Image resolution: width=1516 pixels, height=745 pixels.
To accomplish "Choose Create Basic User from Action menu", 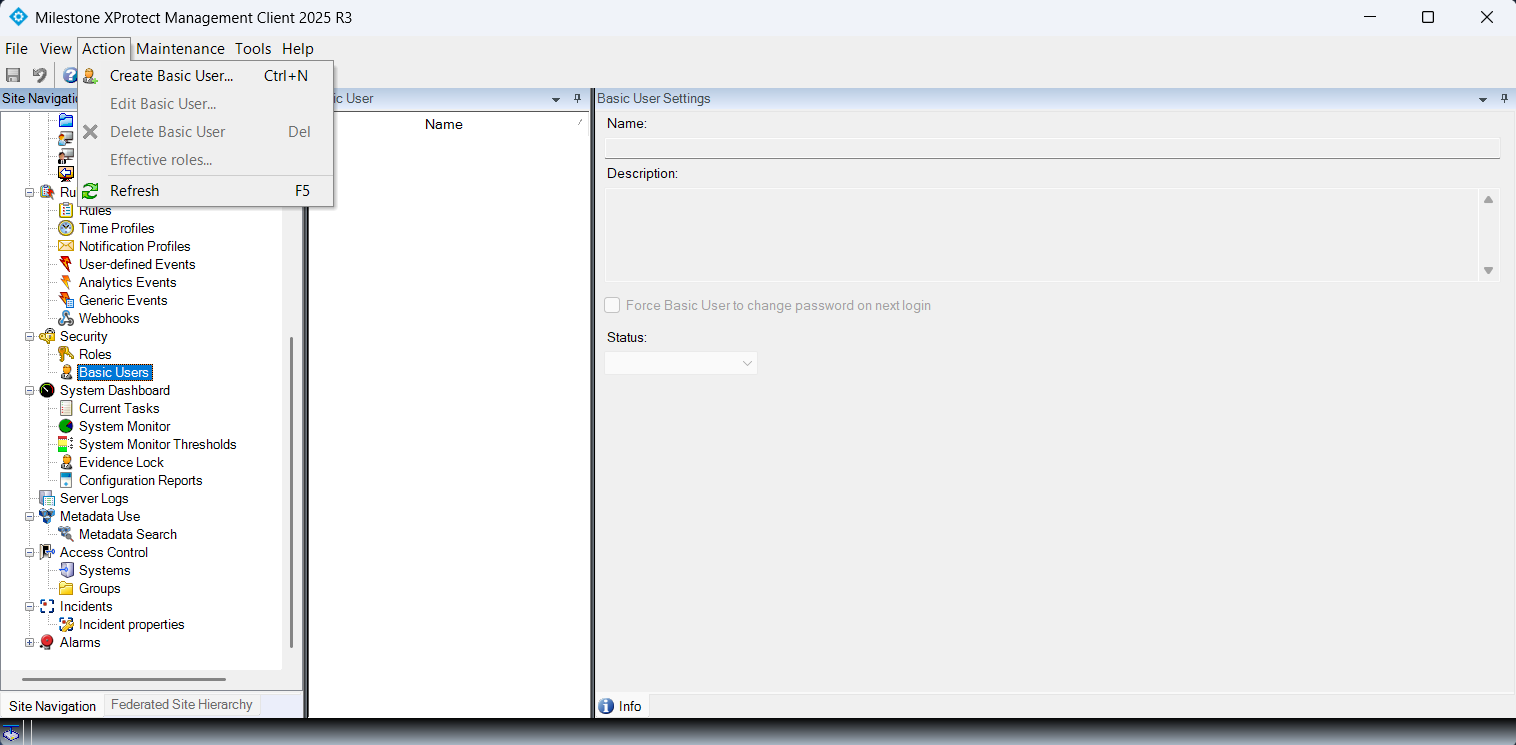I will (x=171, y=76).
